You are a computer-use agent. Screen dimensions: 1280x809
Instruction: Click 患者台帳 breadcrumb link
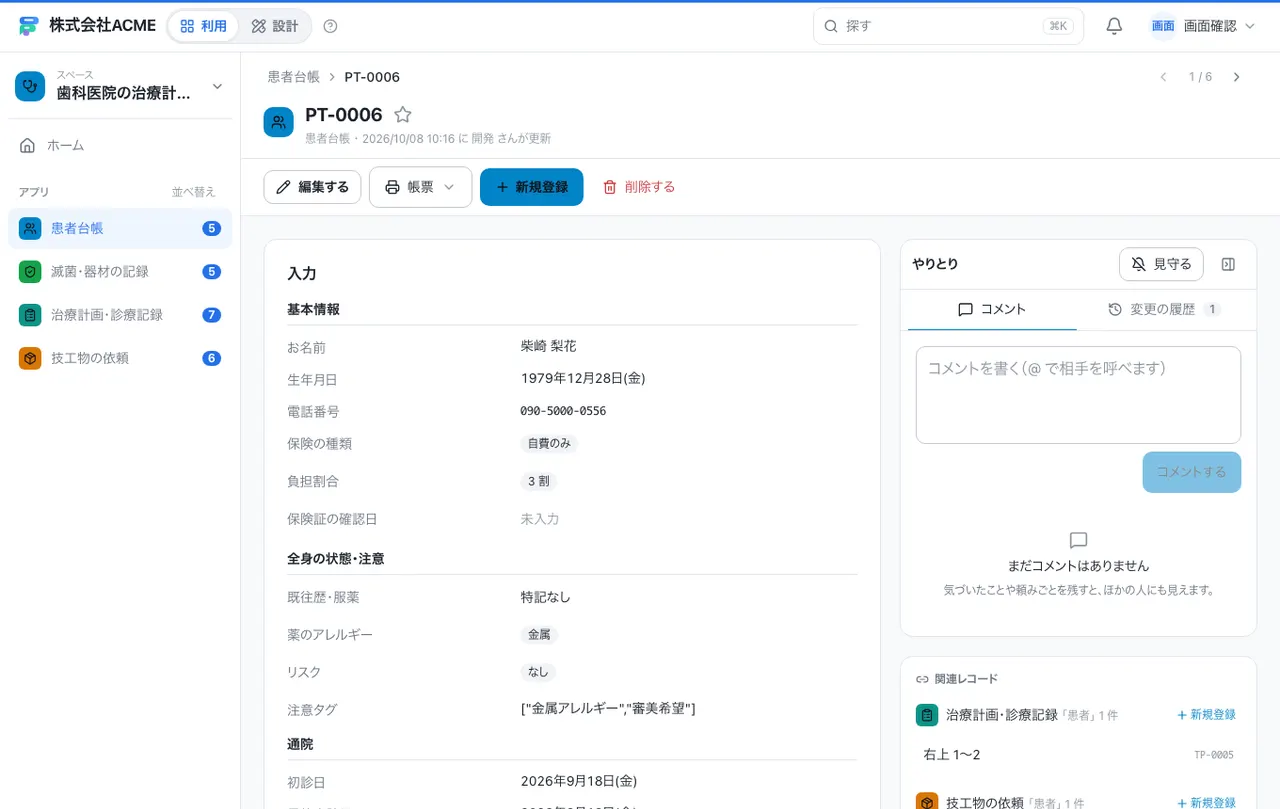click(293, 77)
